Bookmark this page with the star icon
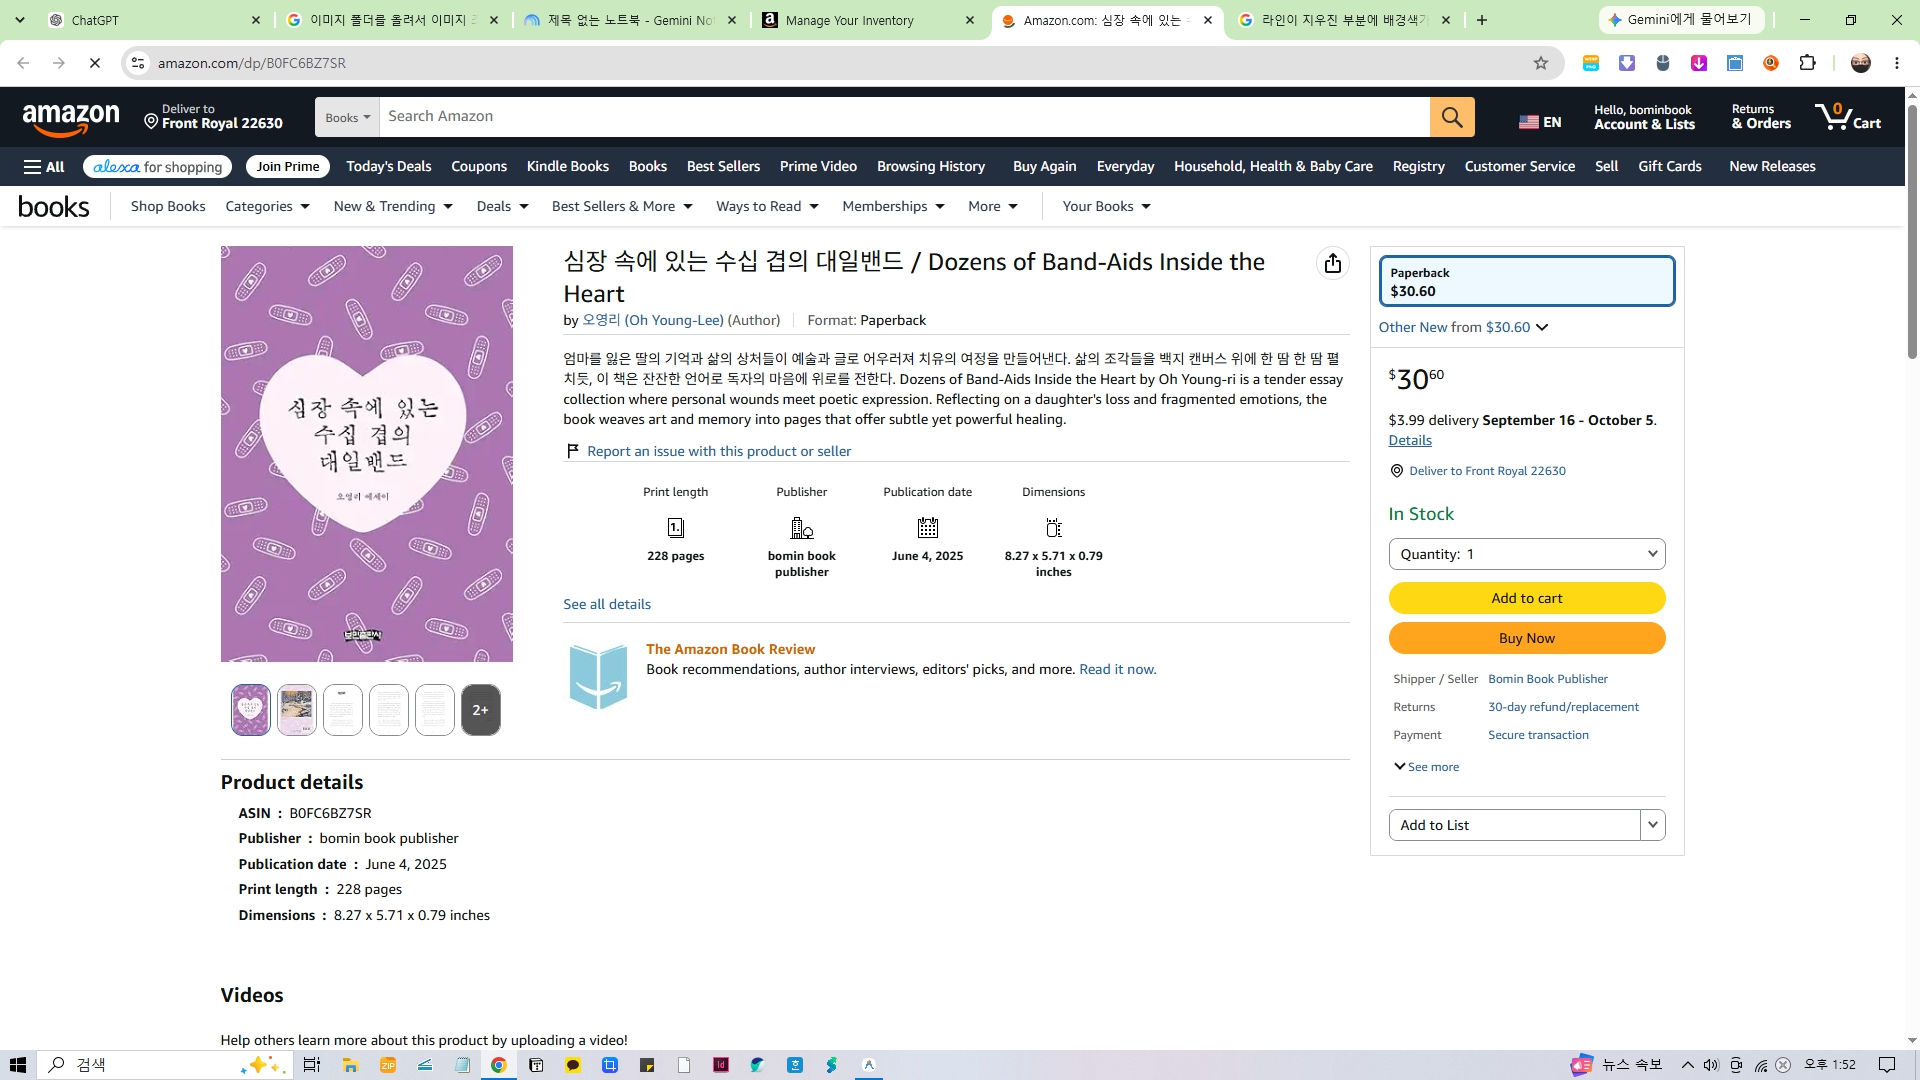The width and height of the screenshot is (1920, 1080). pyautogui.click(x=1541, y=63)
